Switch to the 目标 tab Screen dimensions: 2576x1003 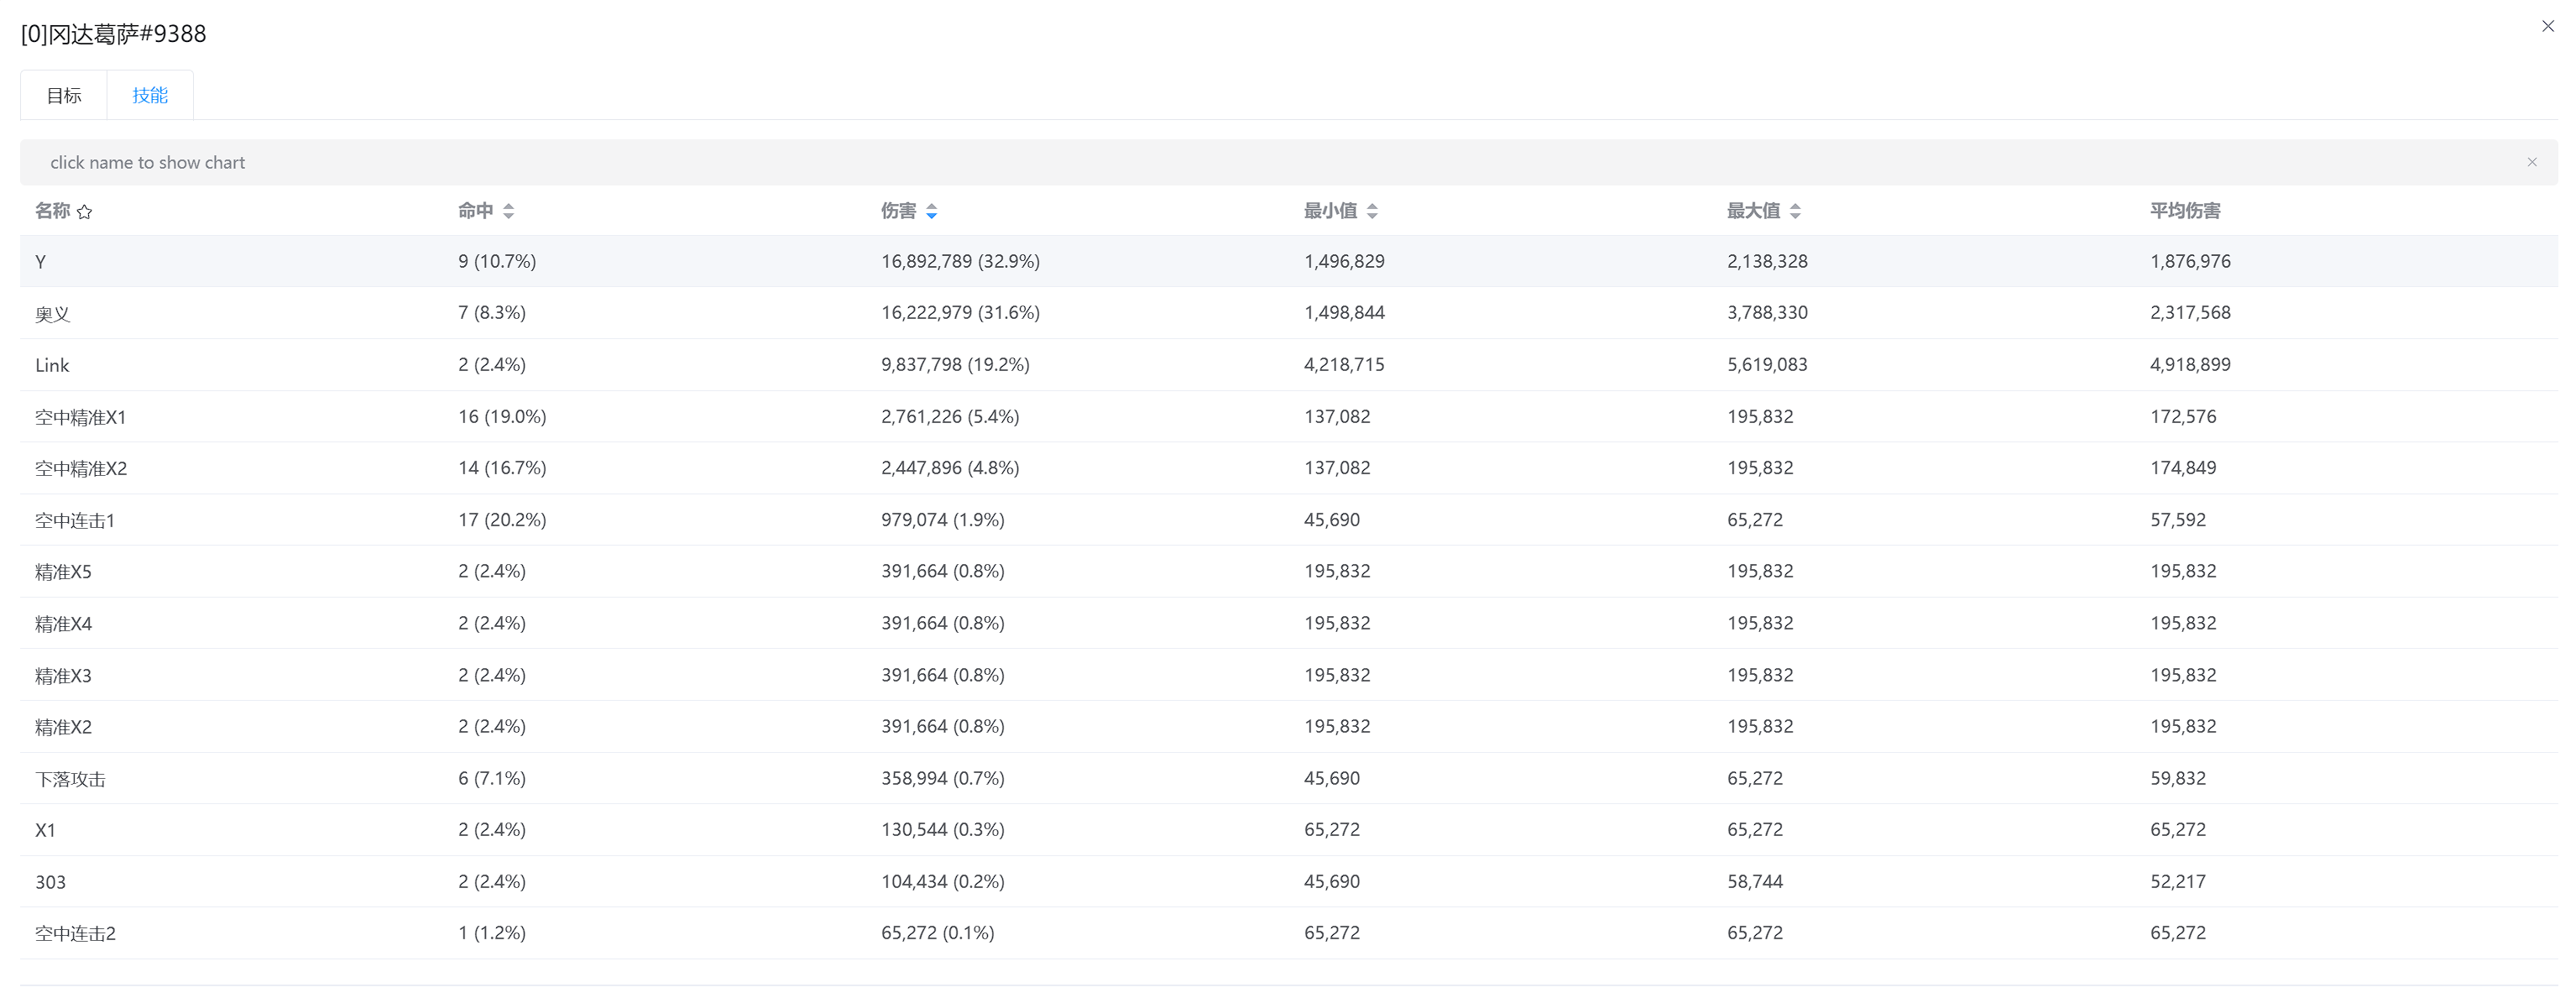point(64,96)
